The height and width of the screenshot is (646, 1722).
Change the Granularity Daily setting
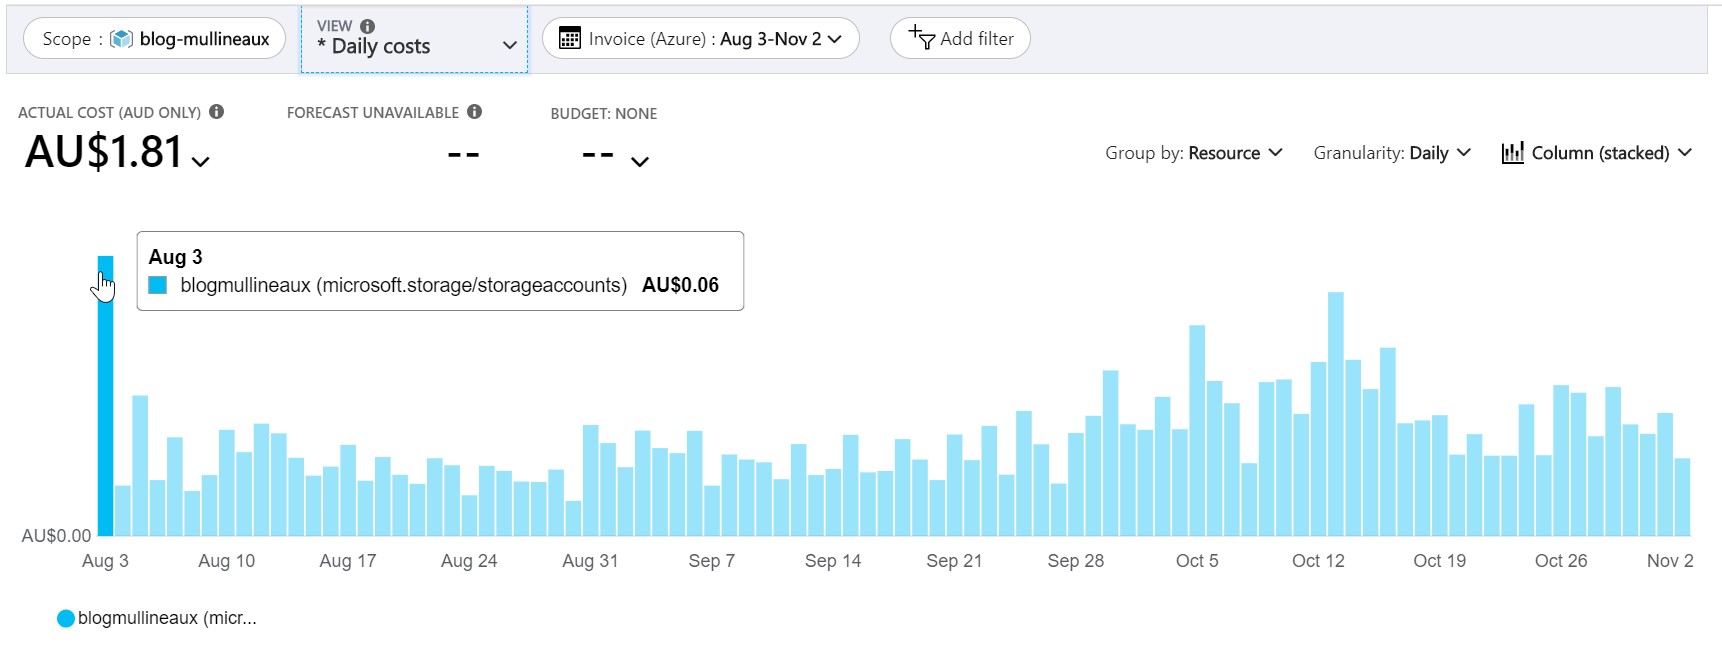click(1391, 153)
